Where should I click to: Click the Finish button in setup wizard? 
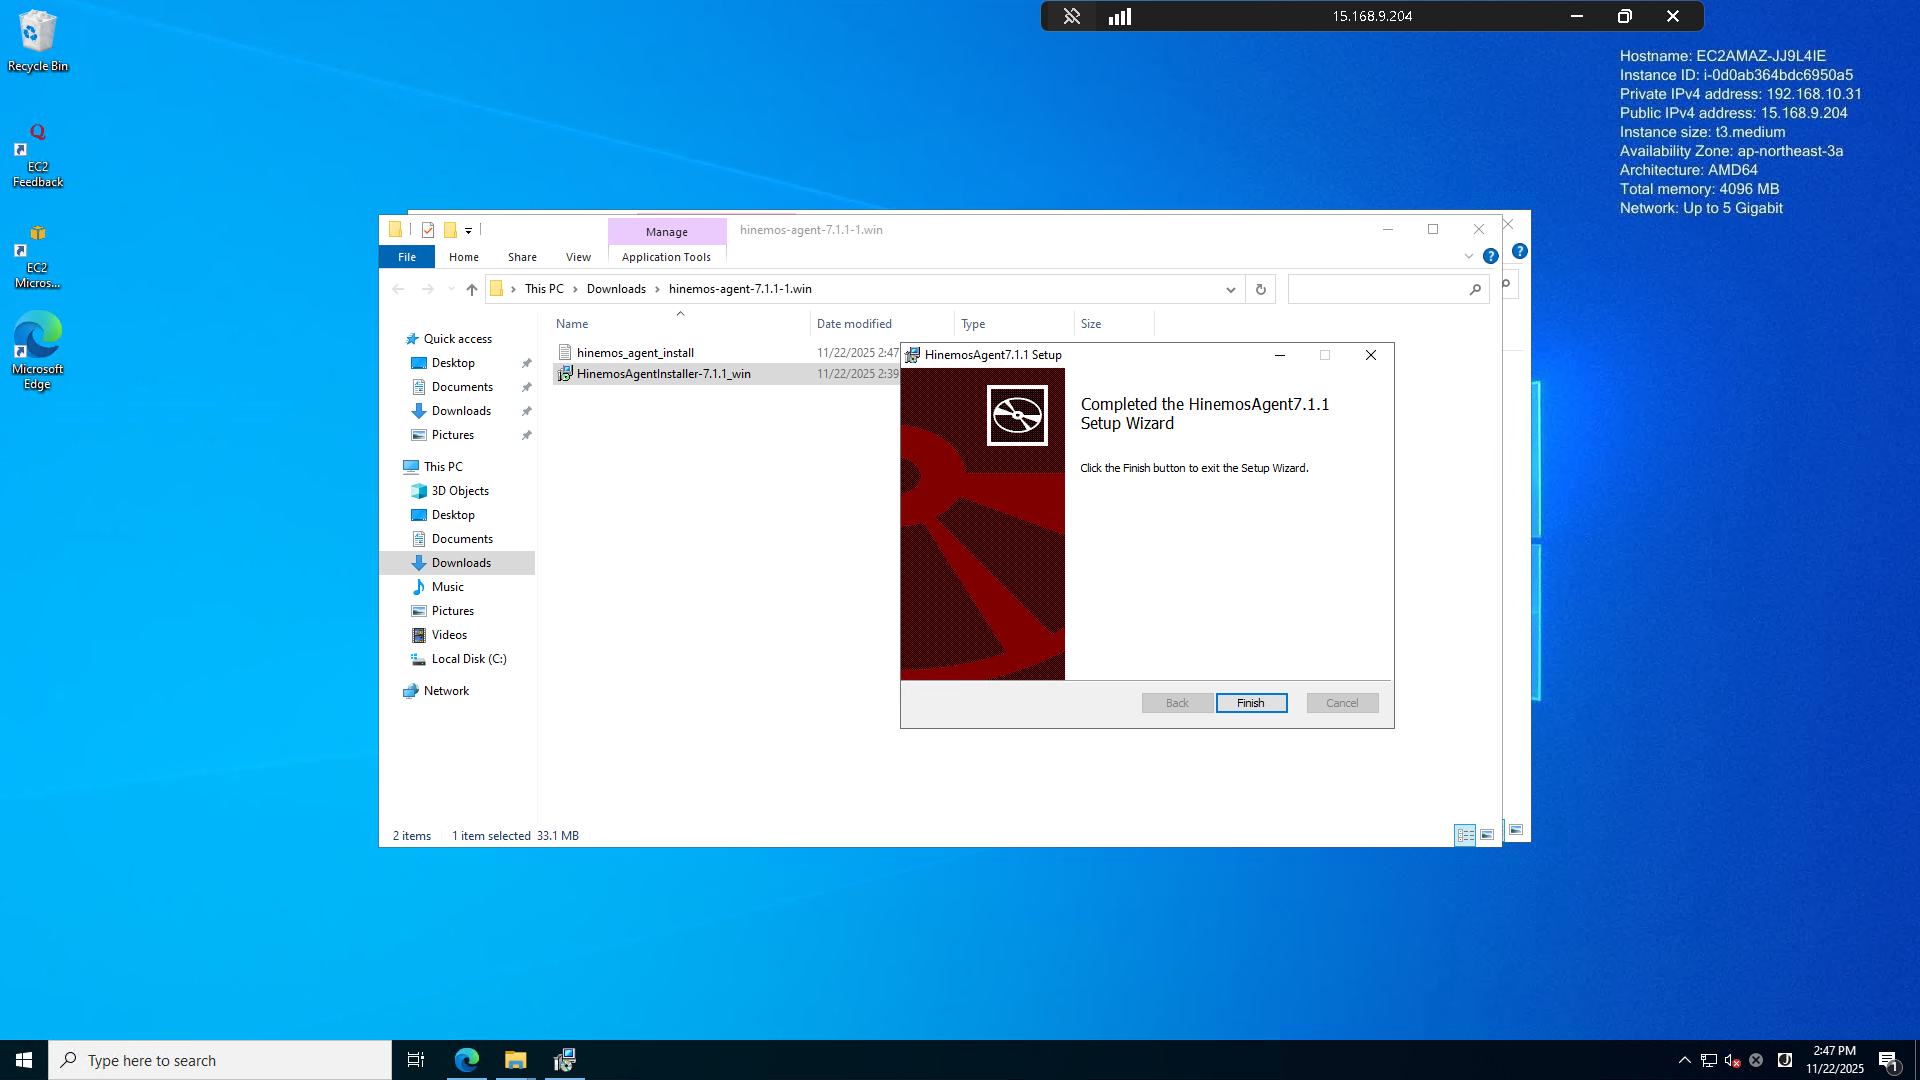click(1251, 703)
